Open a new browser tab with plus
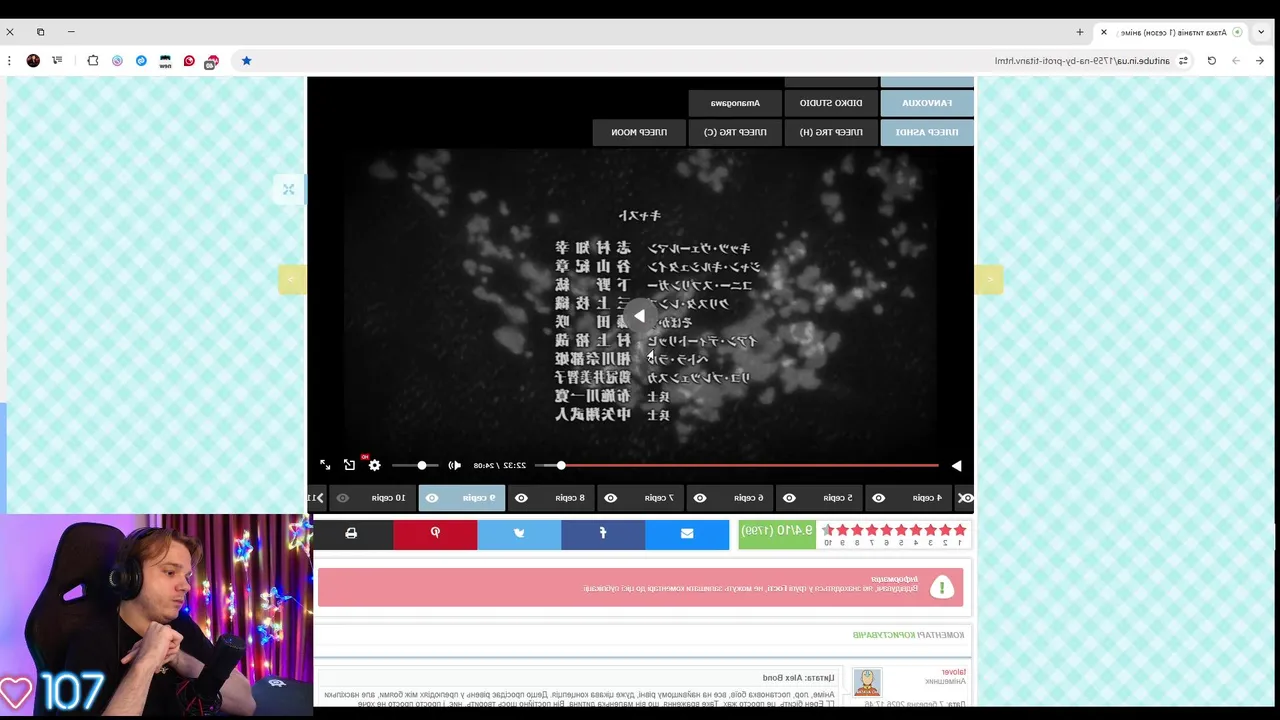 [x=1080, y=32]
